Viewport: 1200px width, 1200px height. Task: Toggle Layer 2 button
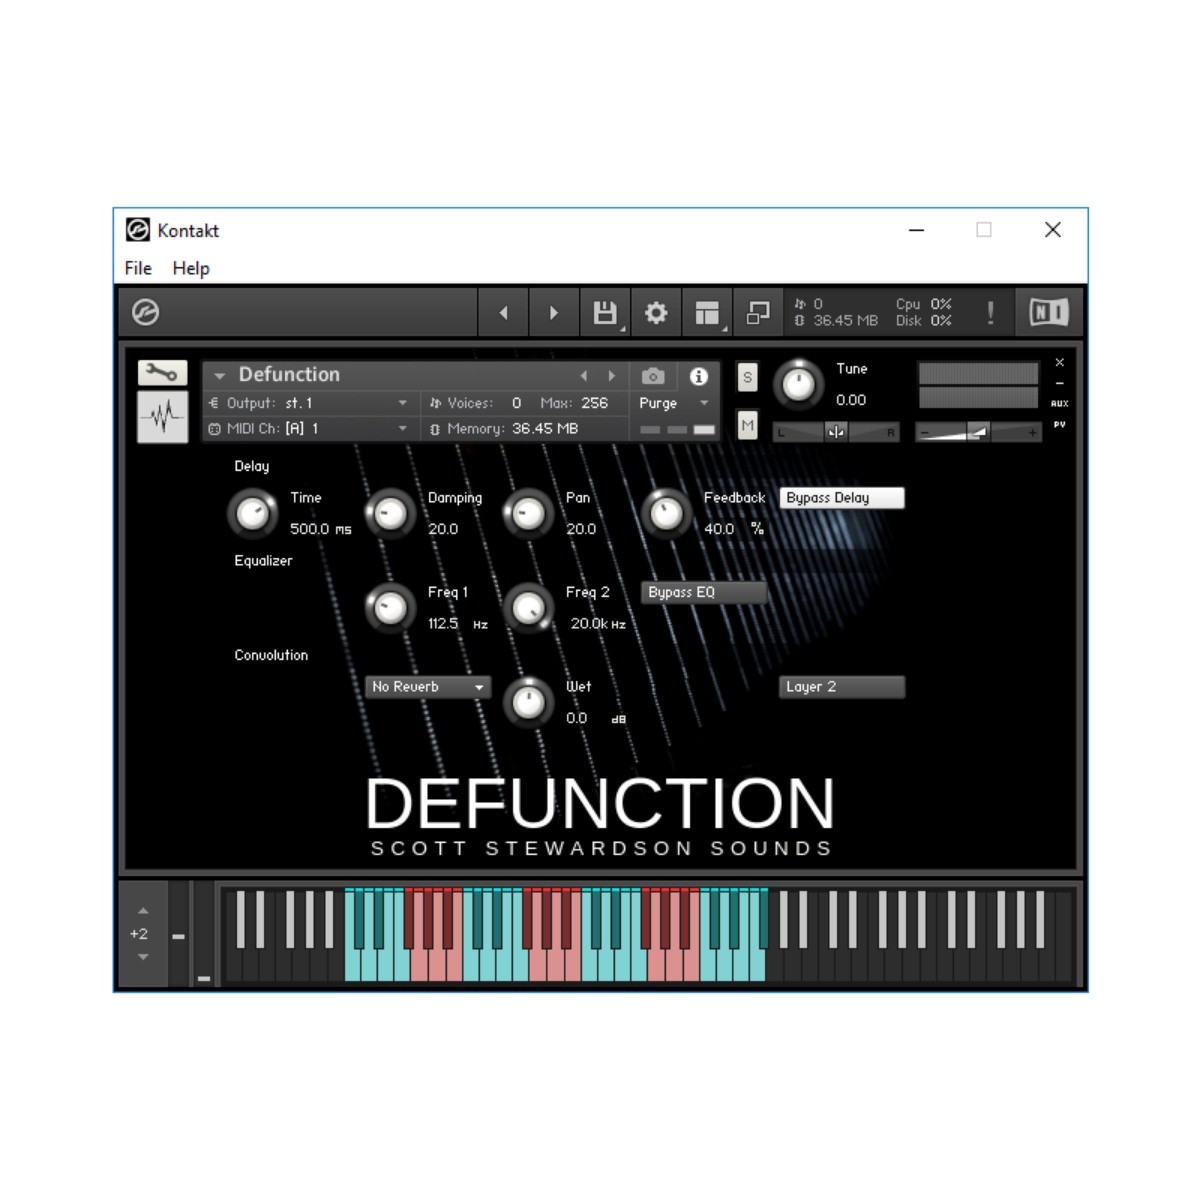(x=842, y=687)
